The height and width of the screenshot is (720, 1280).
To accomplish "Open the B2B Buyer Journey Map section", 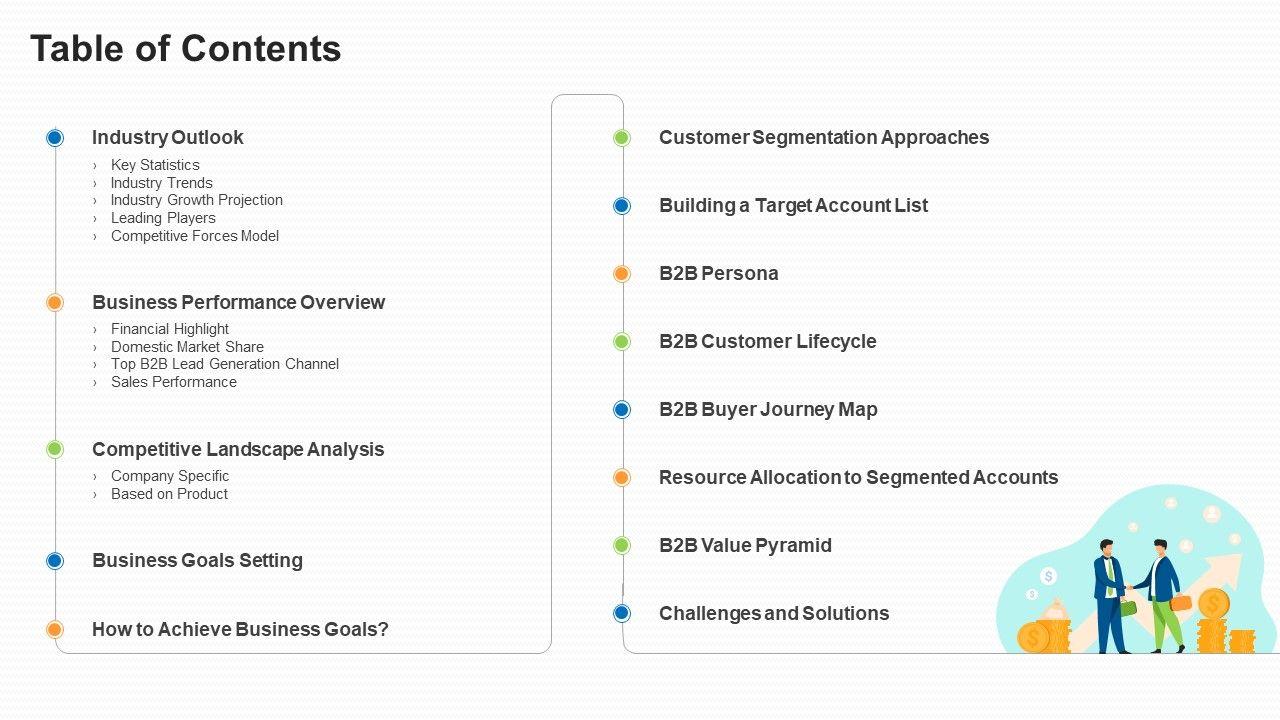I will pyautogui.click(x=768, y=410).
